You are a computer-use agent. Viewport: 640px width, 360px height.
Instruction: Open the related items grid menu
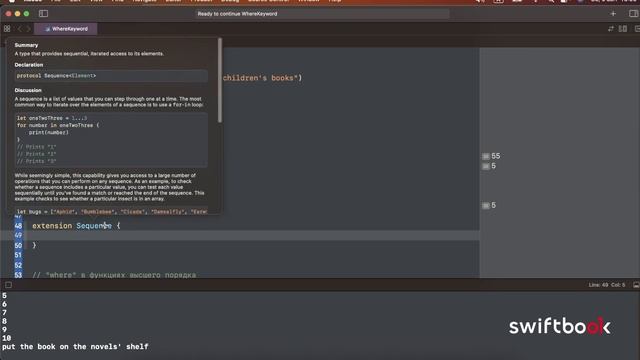point(7,29)
